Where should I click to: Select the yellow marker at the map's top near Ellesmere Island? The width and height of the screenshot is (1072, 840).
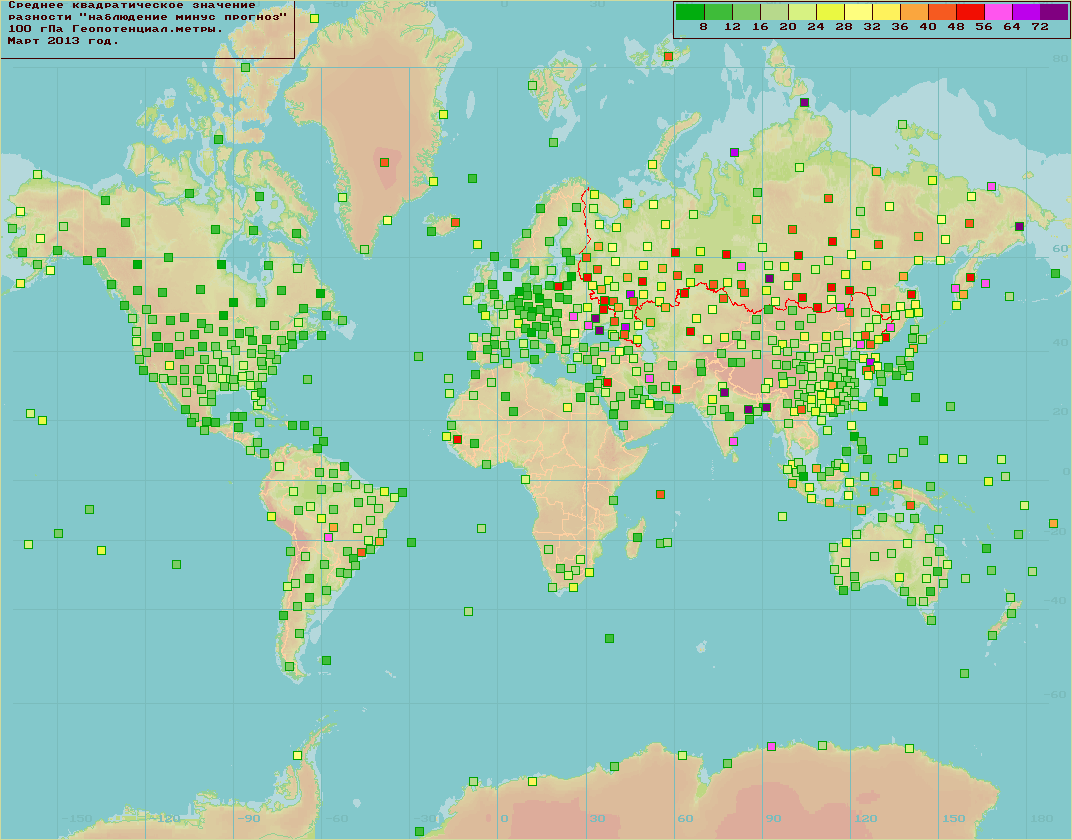pos(314,18)
